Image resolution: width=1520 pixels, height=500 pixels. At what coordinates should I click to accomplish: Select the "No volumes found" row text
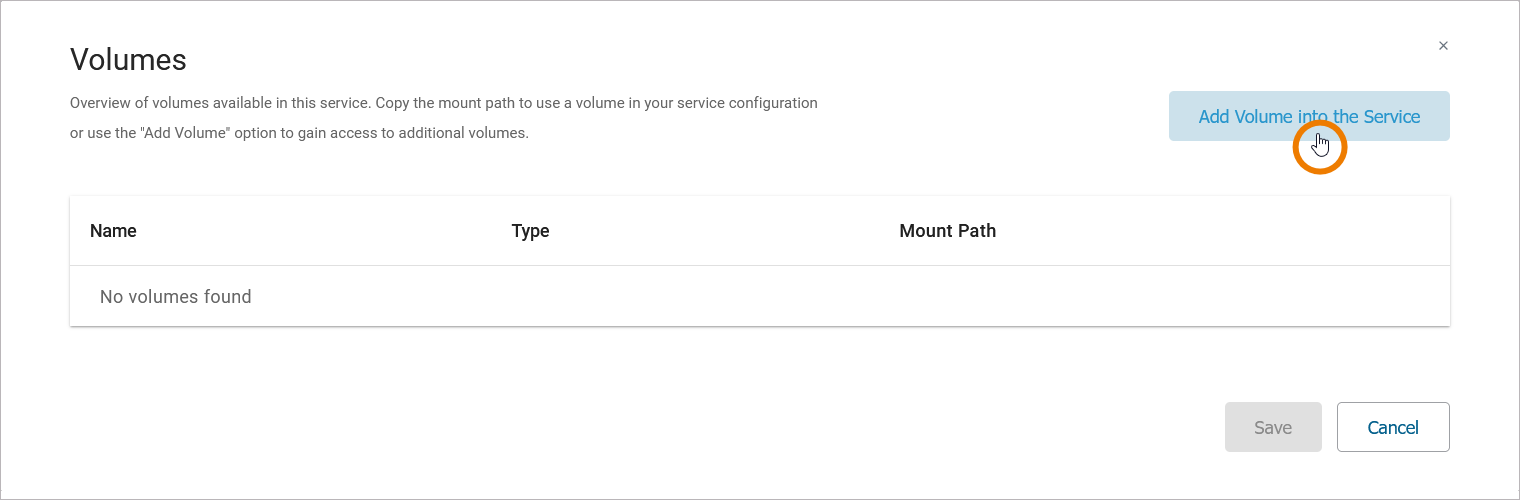[176, 297]
